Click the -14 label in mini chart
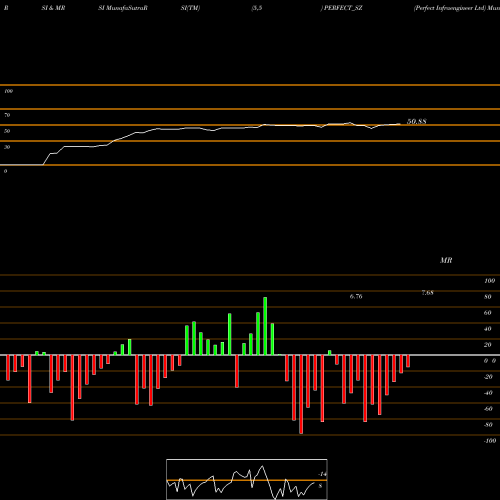 [x=322, y=474]
